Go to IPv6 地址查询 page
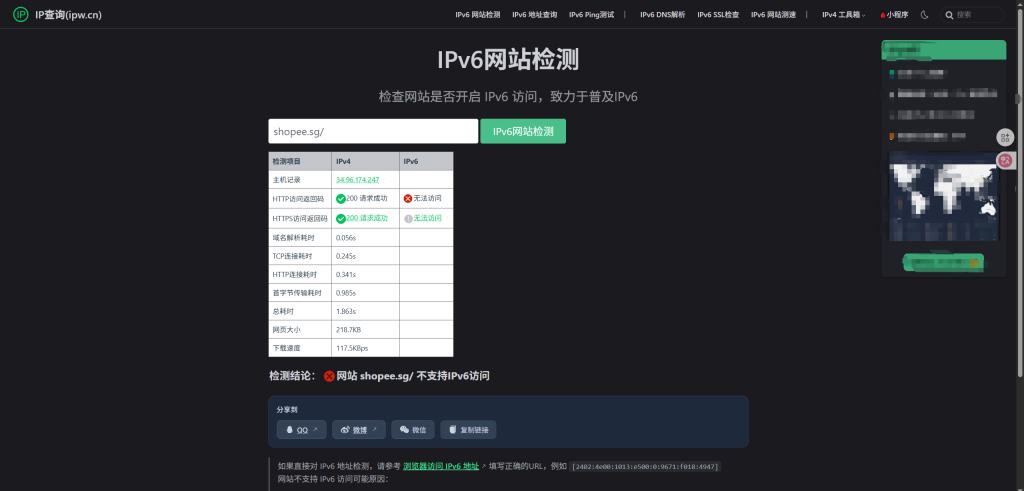The image size is (1024, 491). click(x=534, y=15)
